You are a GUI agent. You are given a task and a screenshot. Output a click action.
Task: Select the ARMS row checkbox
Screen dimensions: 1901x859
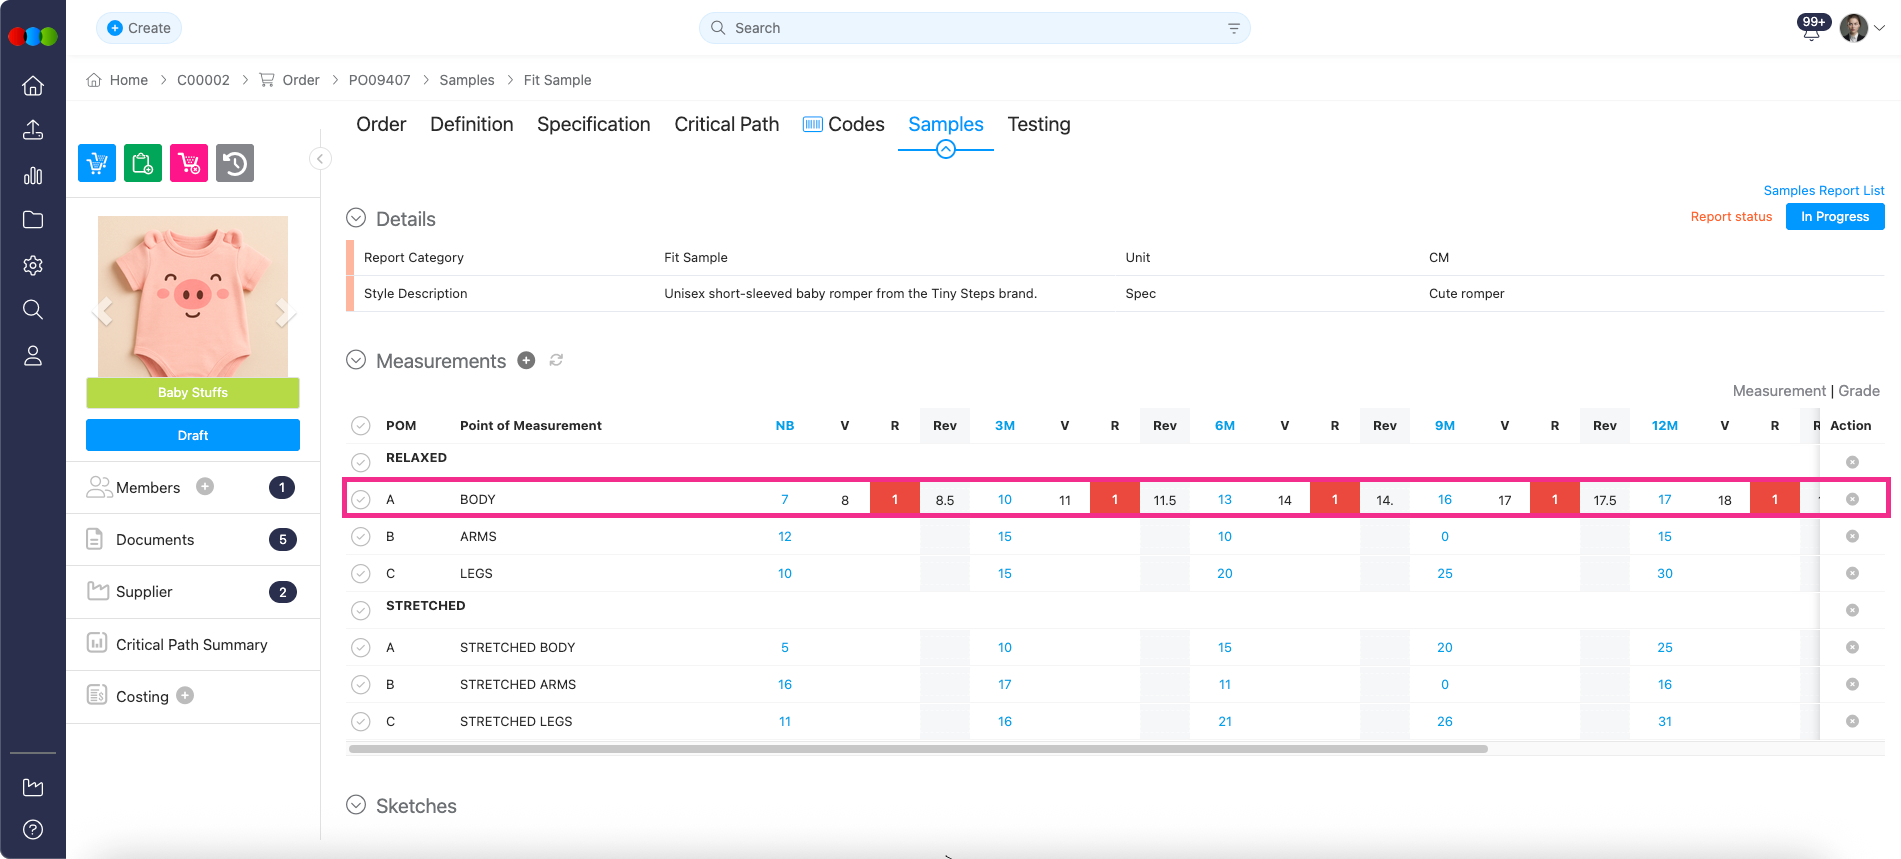tap(361, 537)
